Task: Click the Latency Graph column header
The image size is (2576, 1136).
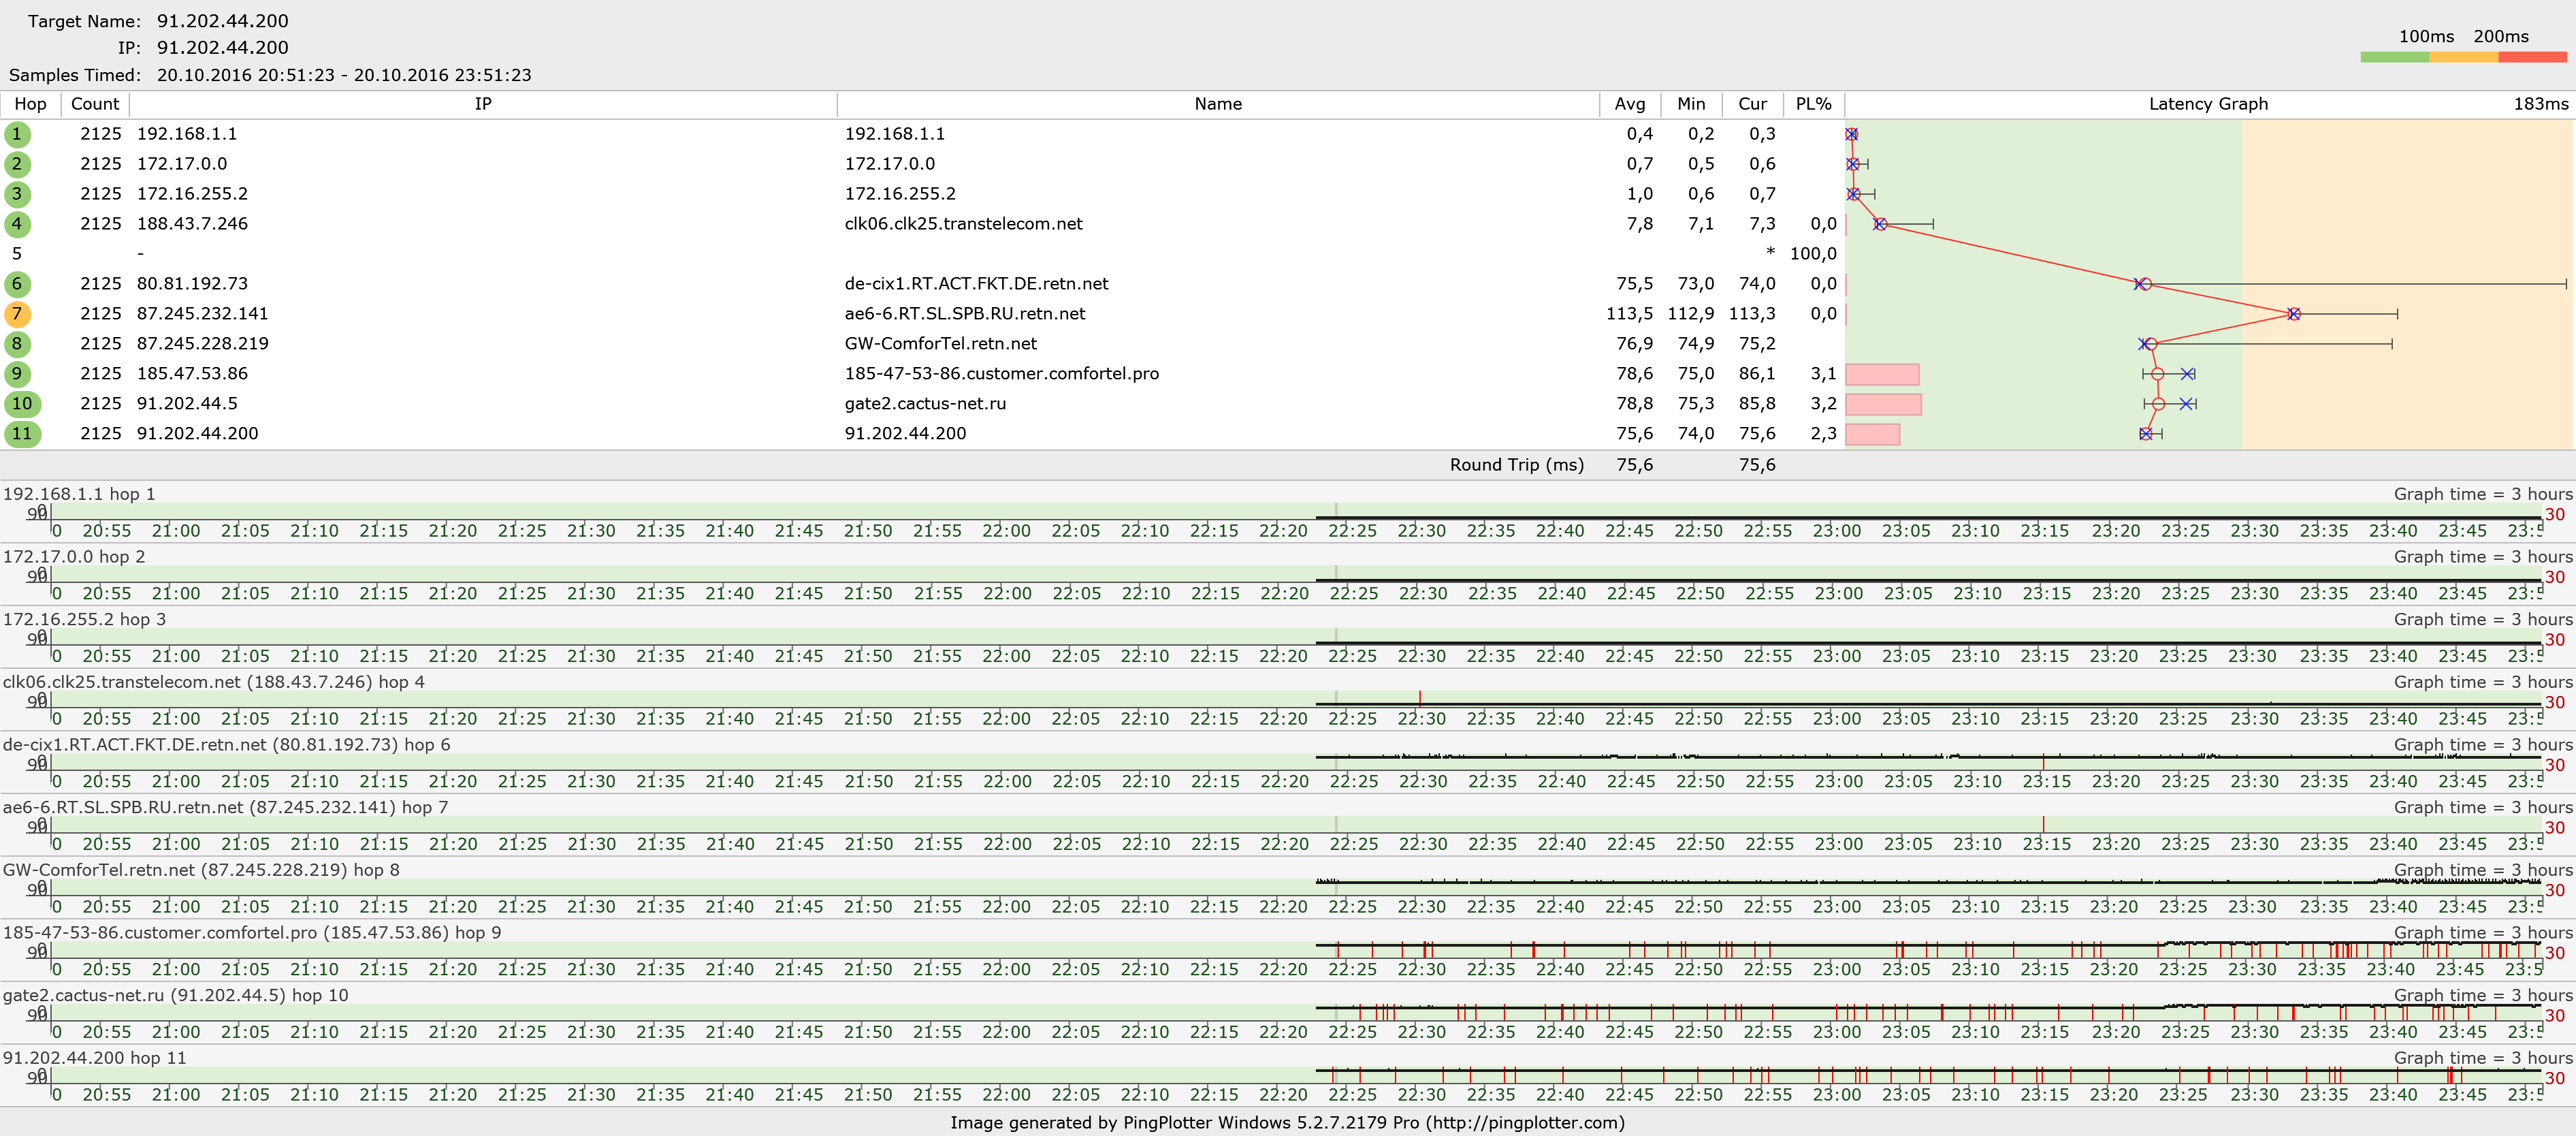Action: [x=2209, y=104]
